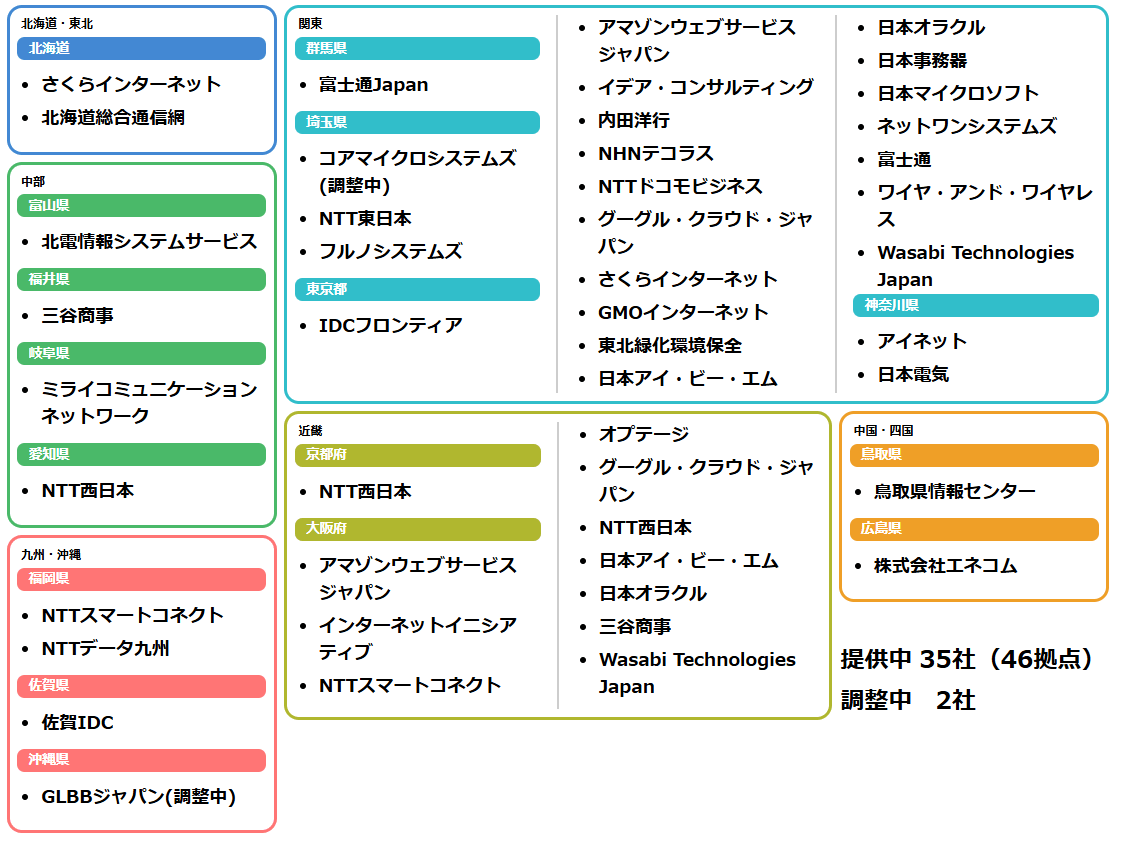Viewport: 1122px width, 844px height.
Task: Click the 東京都 header bar
Action: point(418,289)
